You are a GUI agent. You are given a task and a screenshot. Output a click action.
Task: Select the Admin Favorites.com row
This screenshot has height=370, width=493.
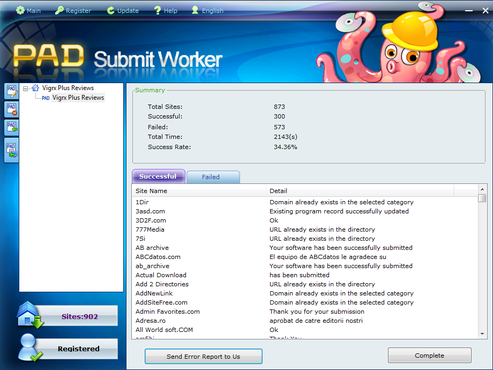pyautogui.click(x=305, y=311)
